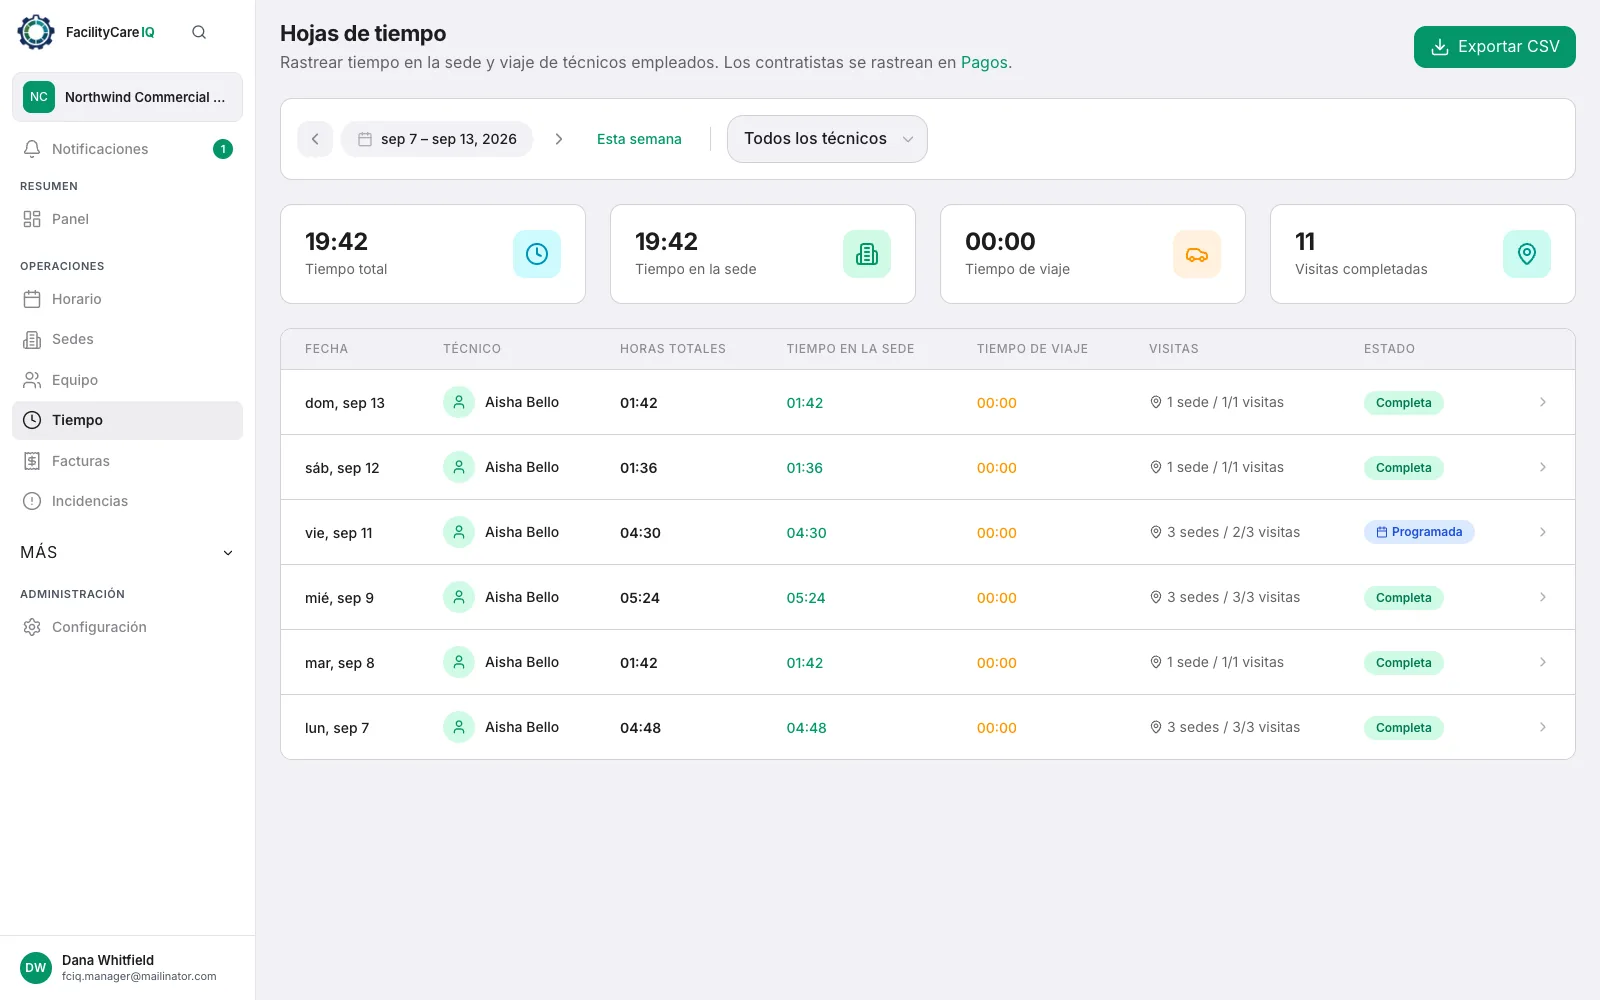Go to previous week arrow
This screenshot has width=1600, height=1000.
(x=315, y=139)
